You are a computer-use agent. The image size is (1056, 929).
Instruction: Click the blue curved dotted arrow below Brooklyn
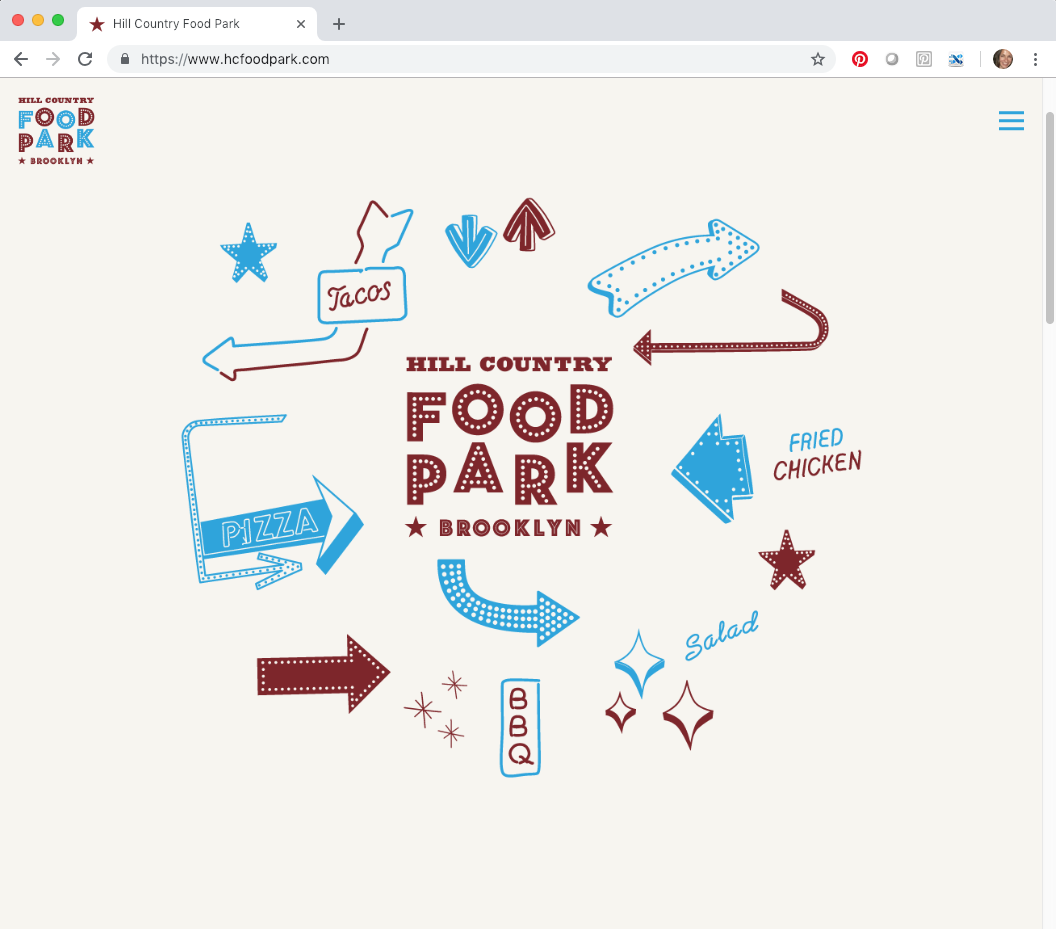[x=507, y=602]
